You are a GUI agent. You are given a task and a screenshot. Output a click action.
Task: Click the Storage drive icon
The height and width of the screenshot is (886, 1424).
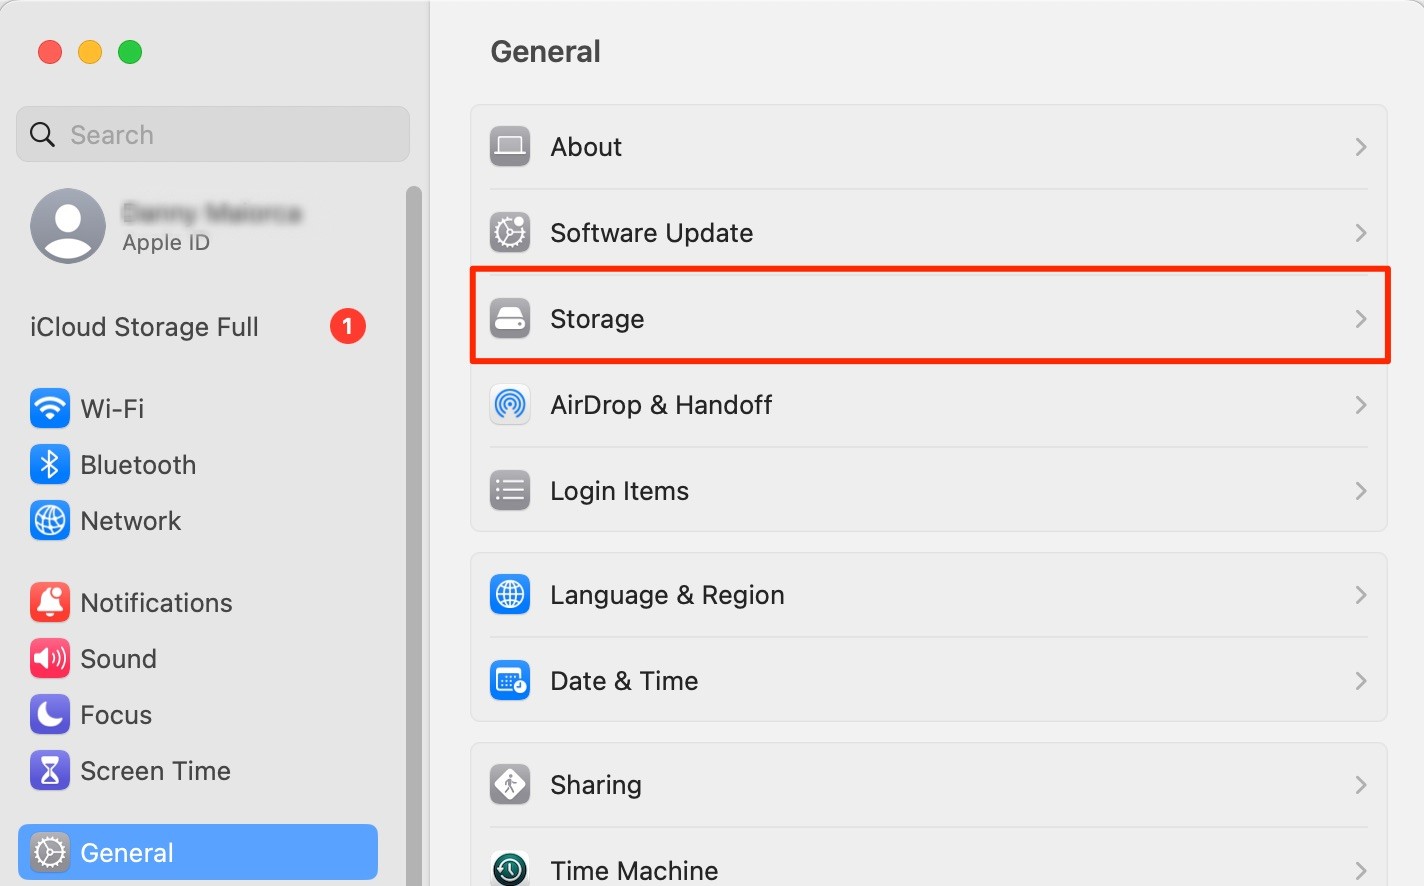pyautogui.click(x=510, y=319)
